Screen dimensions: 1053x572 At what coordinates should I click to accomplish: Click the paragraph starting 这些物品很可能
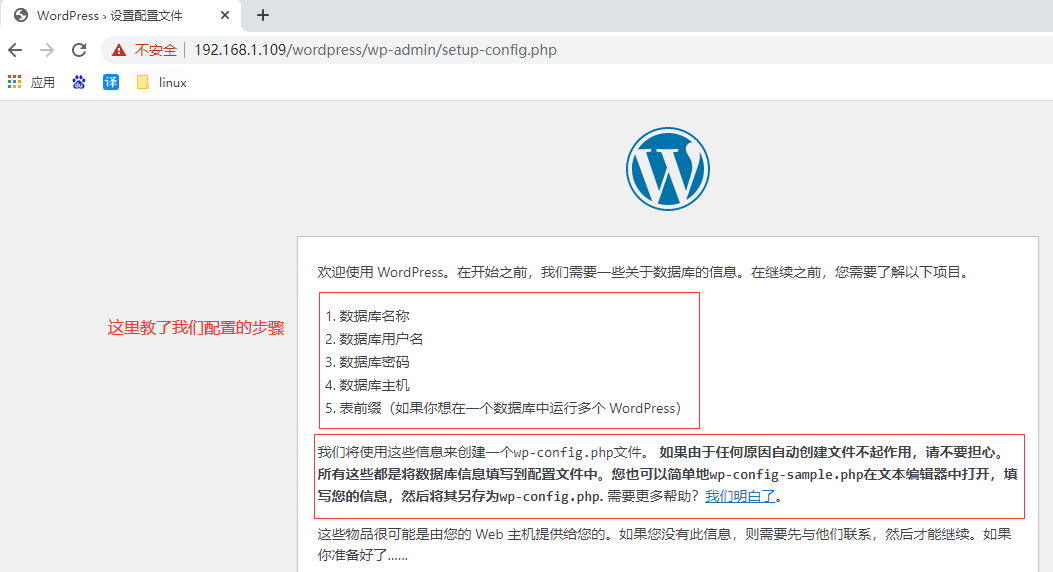[x=664, y=544]
